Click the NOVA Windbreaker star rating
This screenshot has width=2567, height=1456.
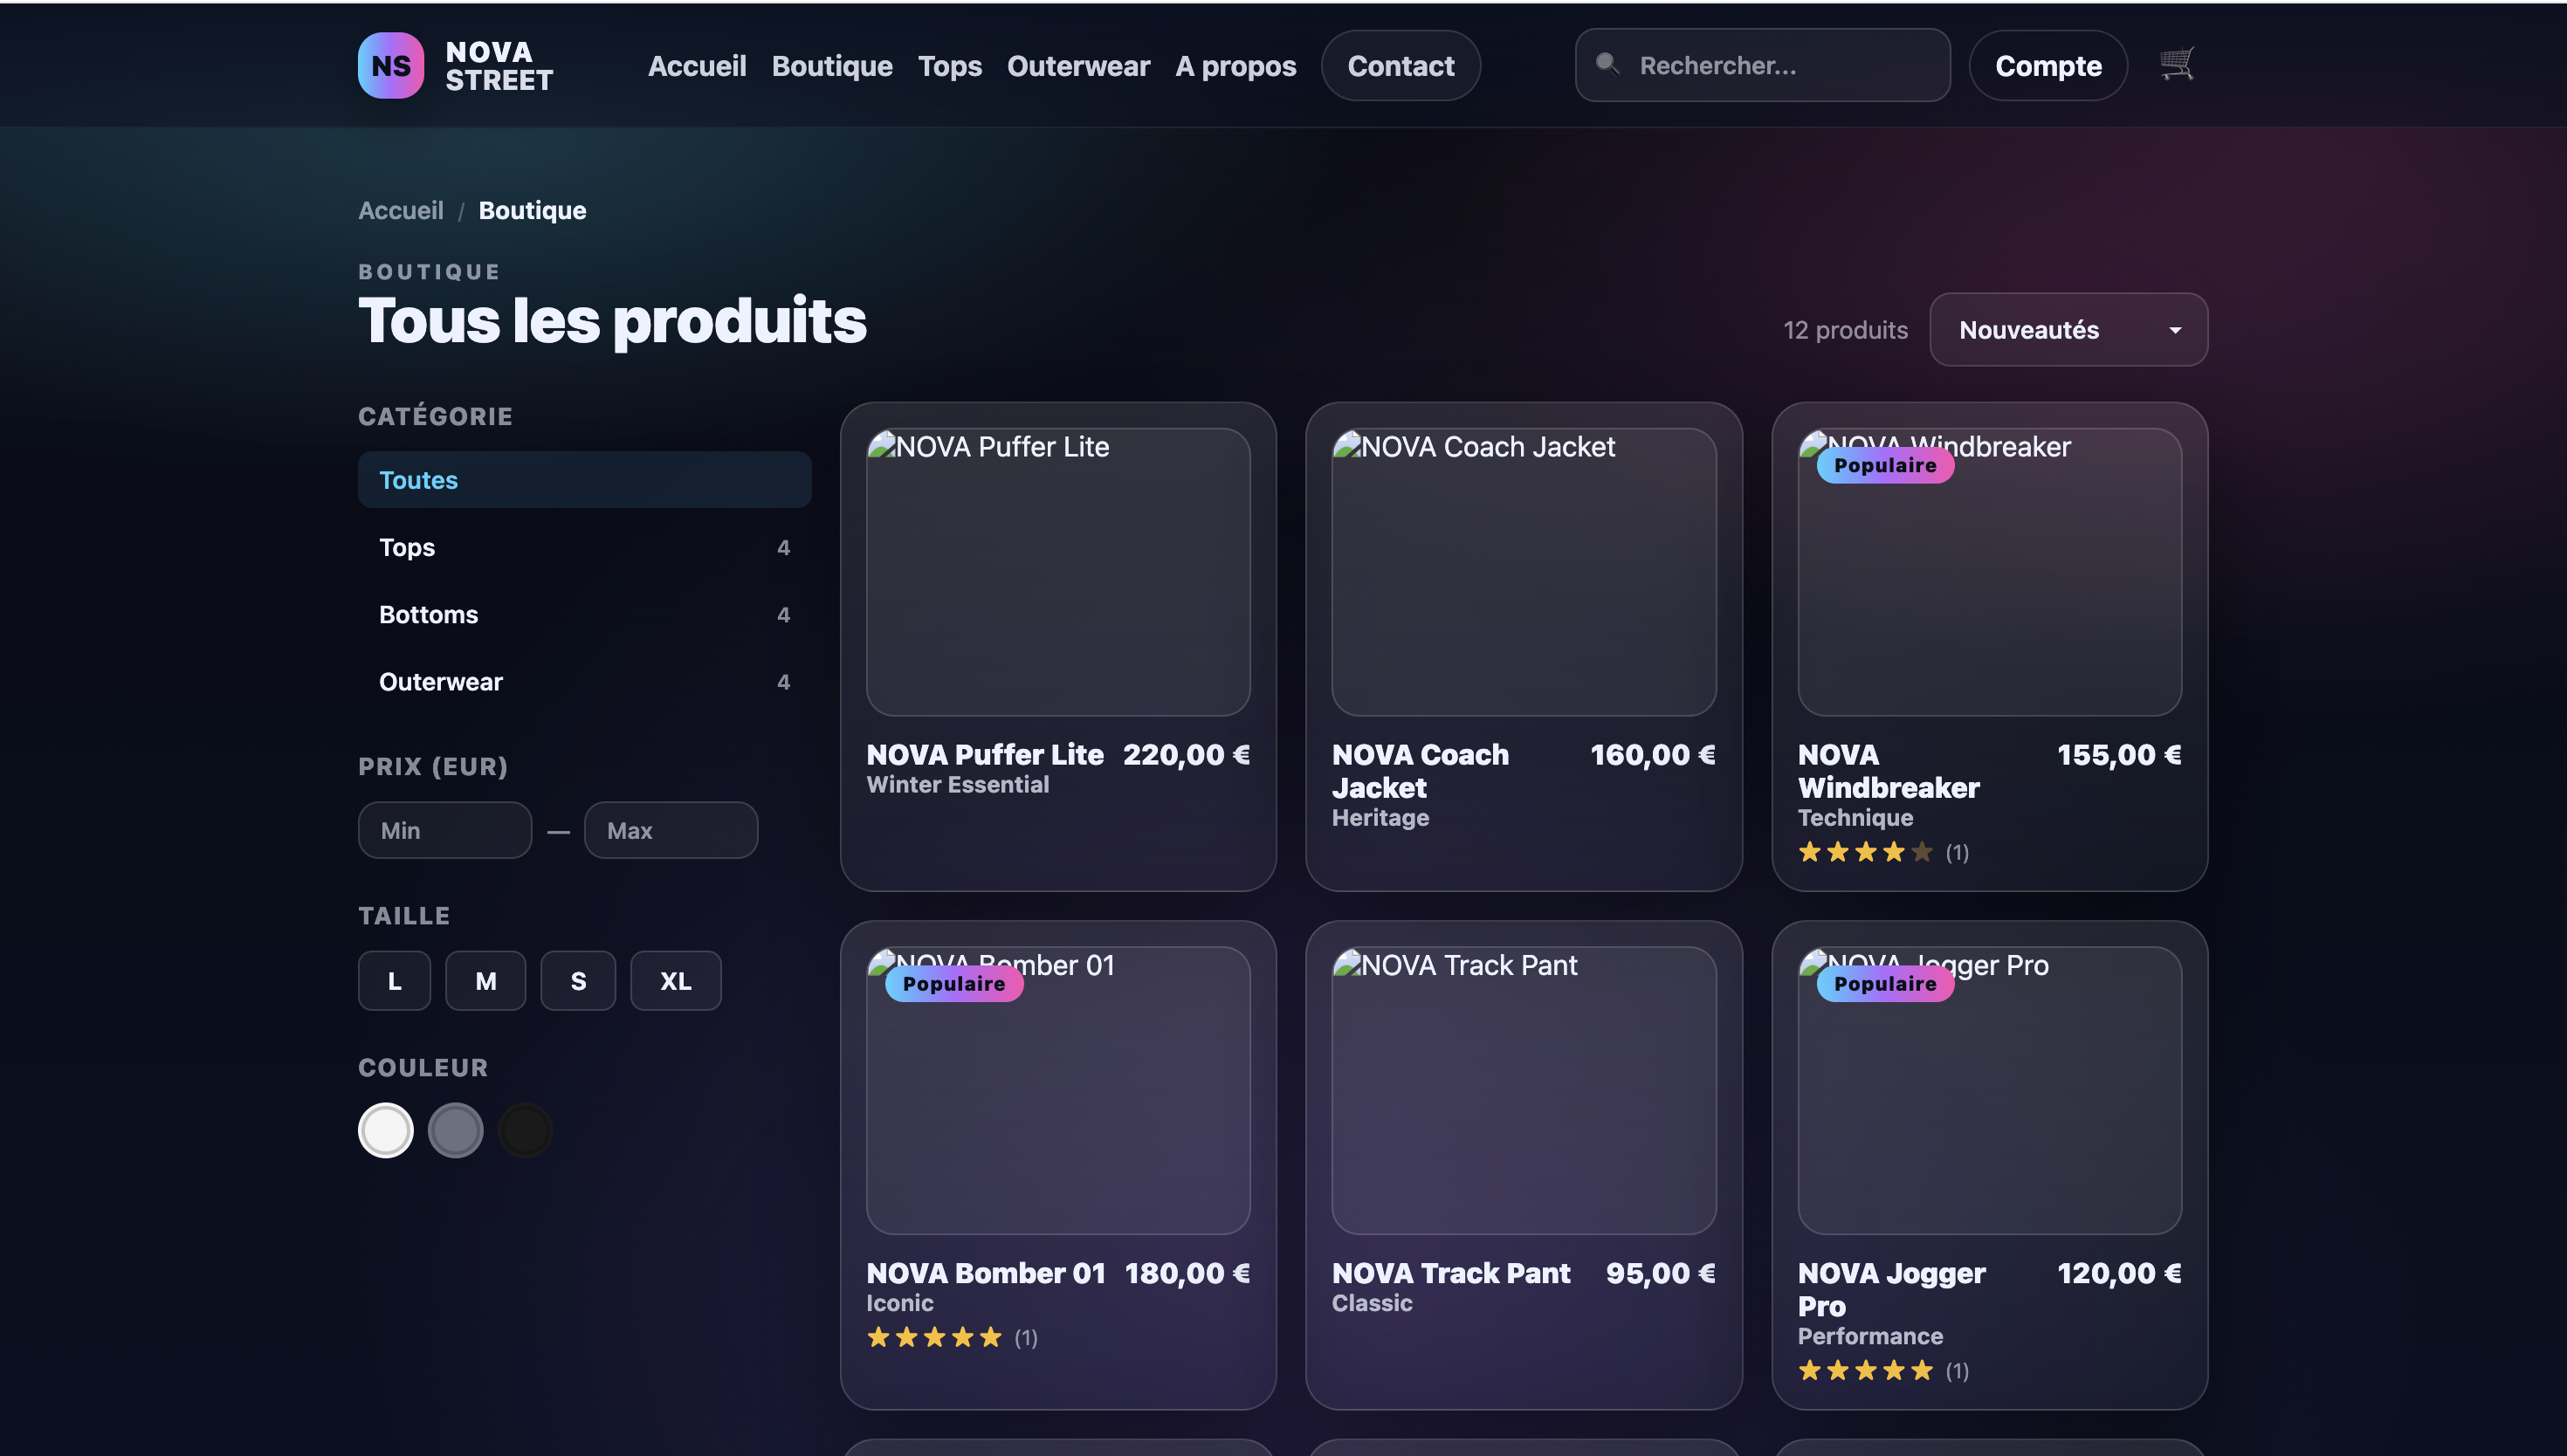coord(1865,852)
